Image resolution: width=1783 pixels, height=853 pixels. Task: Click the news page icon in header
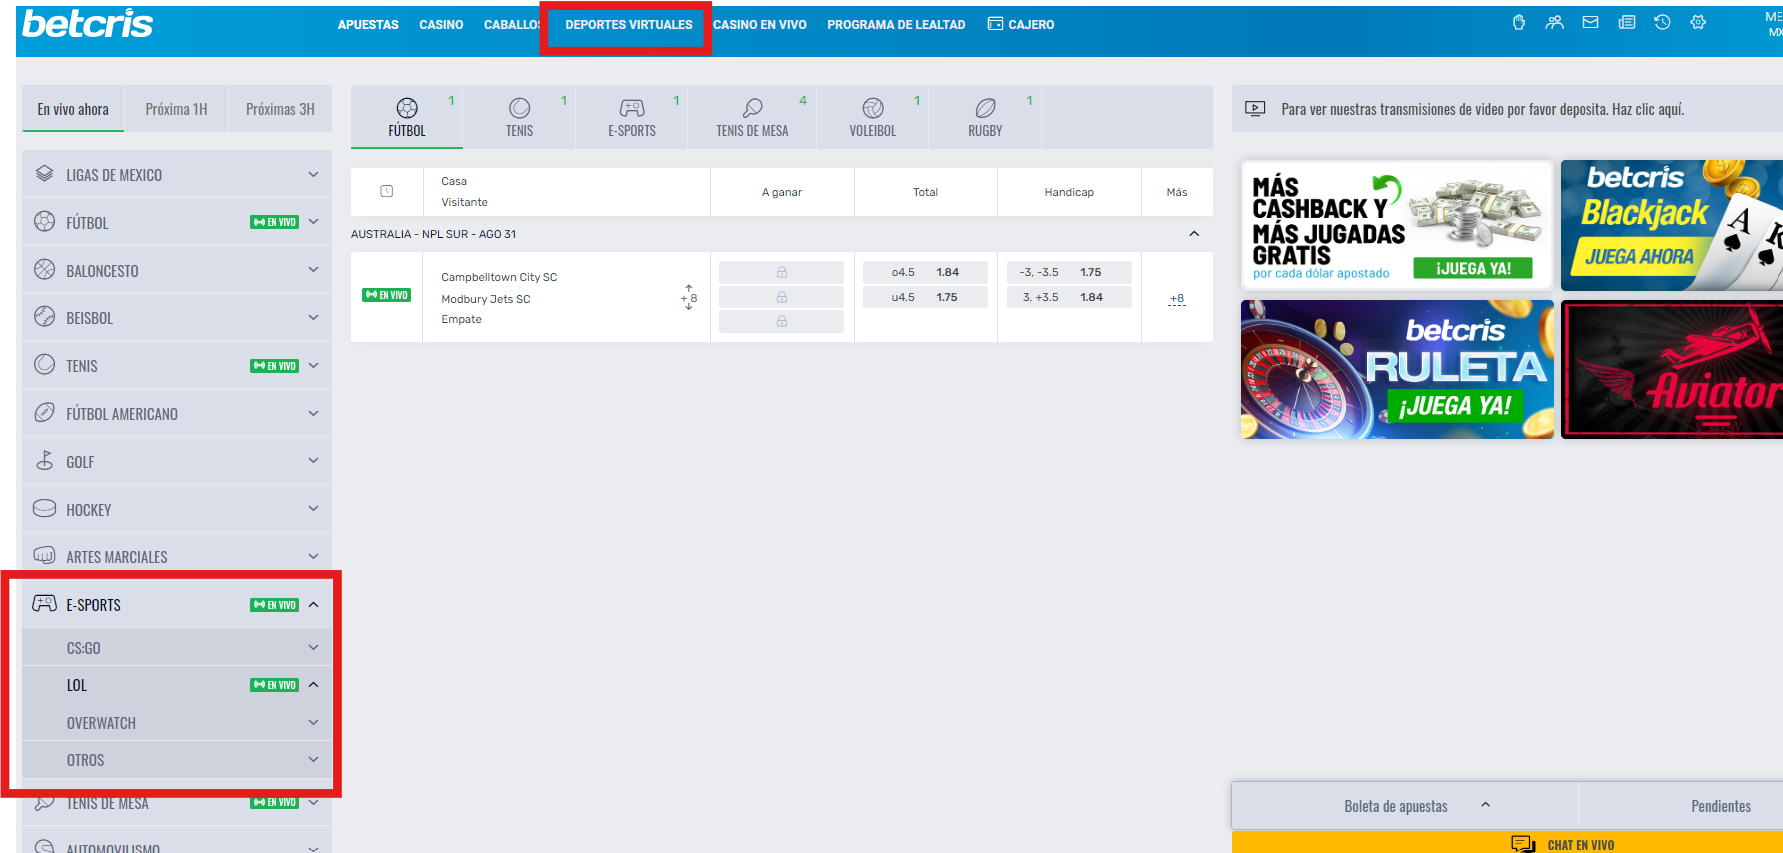1627,22
